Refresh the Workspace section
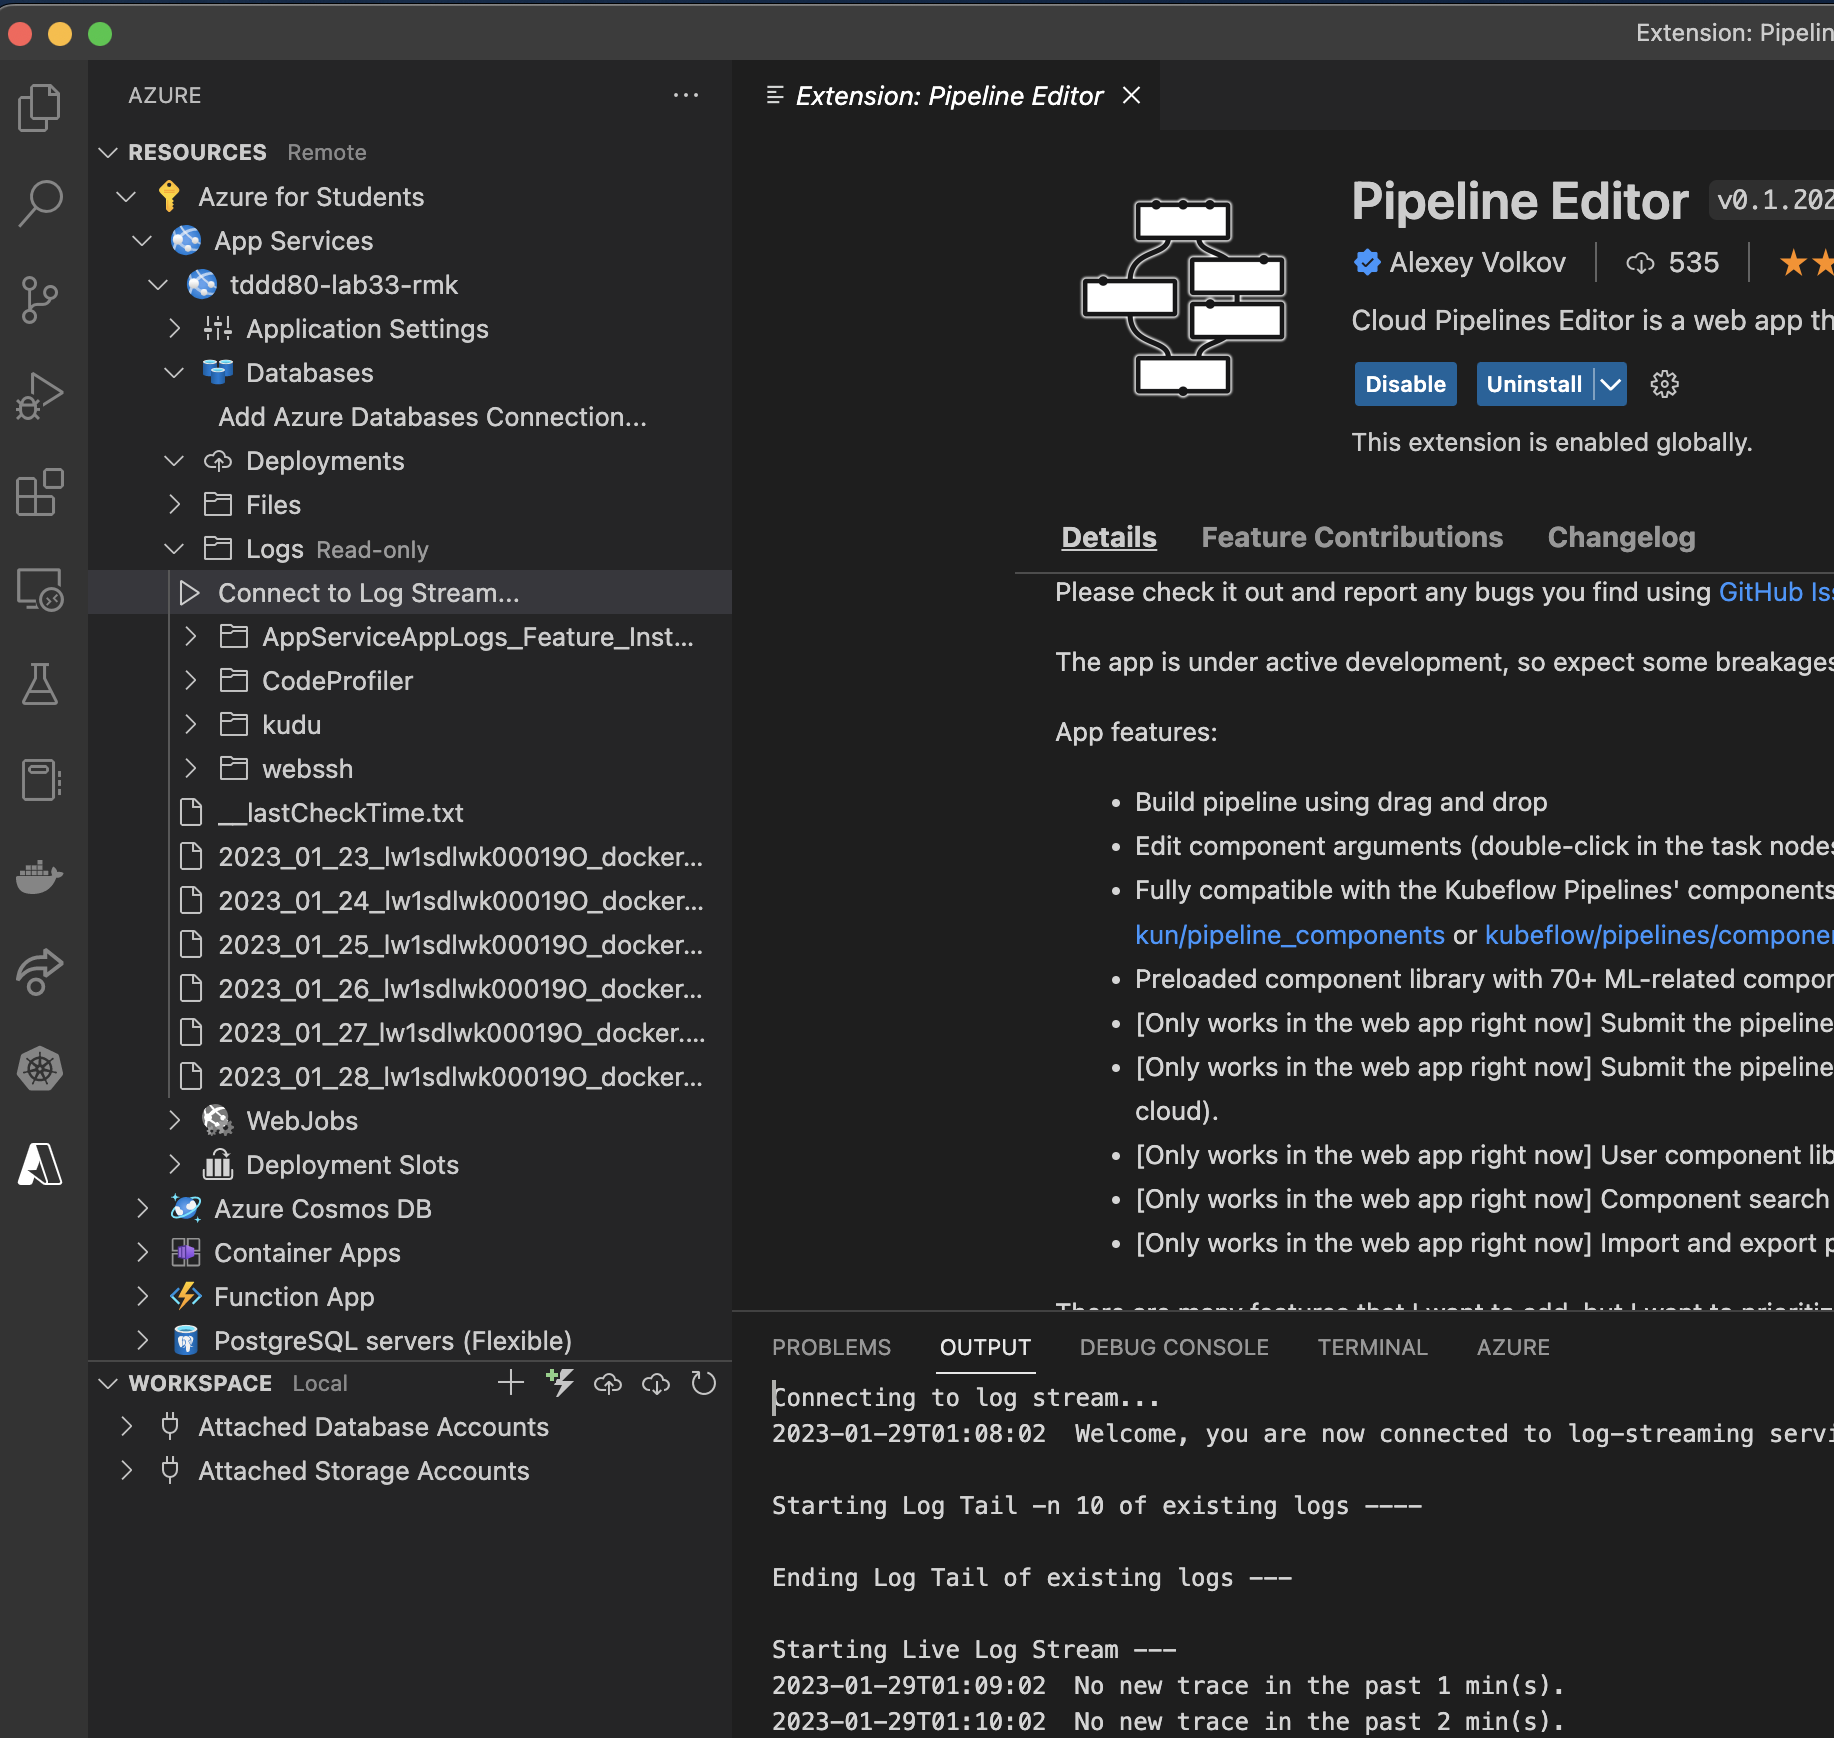Image resolution: width=1834 pixels, height=1738 pixels. point(704,1383)
